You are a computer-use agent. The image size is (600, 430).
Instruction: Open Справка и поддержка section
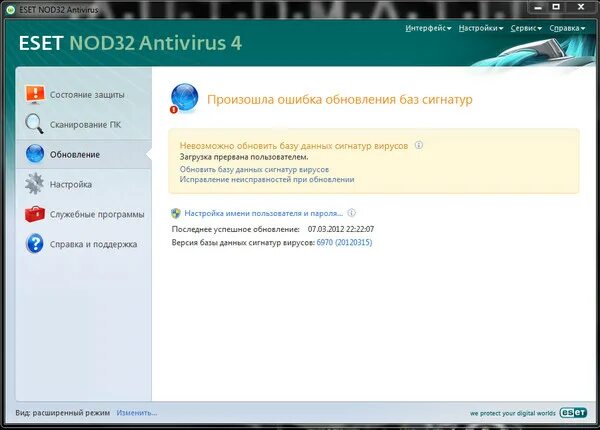tap(84, 244)
